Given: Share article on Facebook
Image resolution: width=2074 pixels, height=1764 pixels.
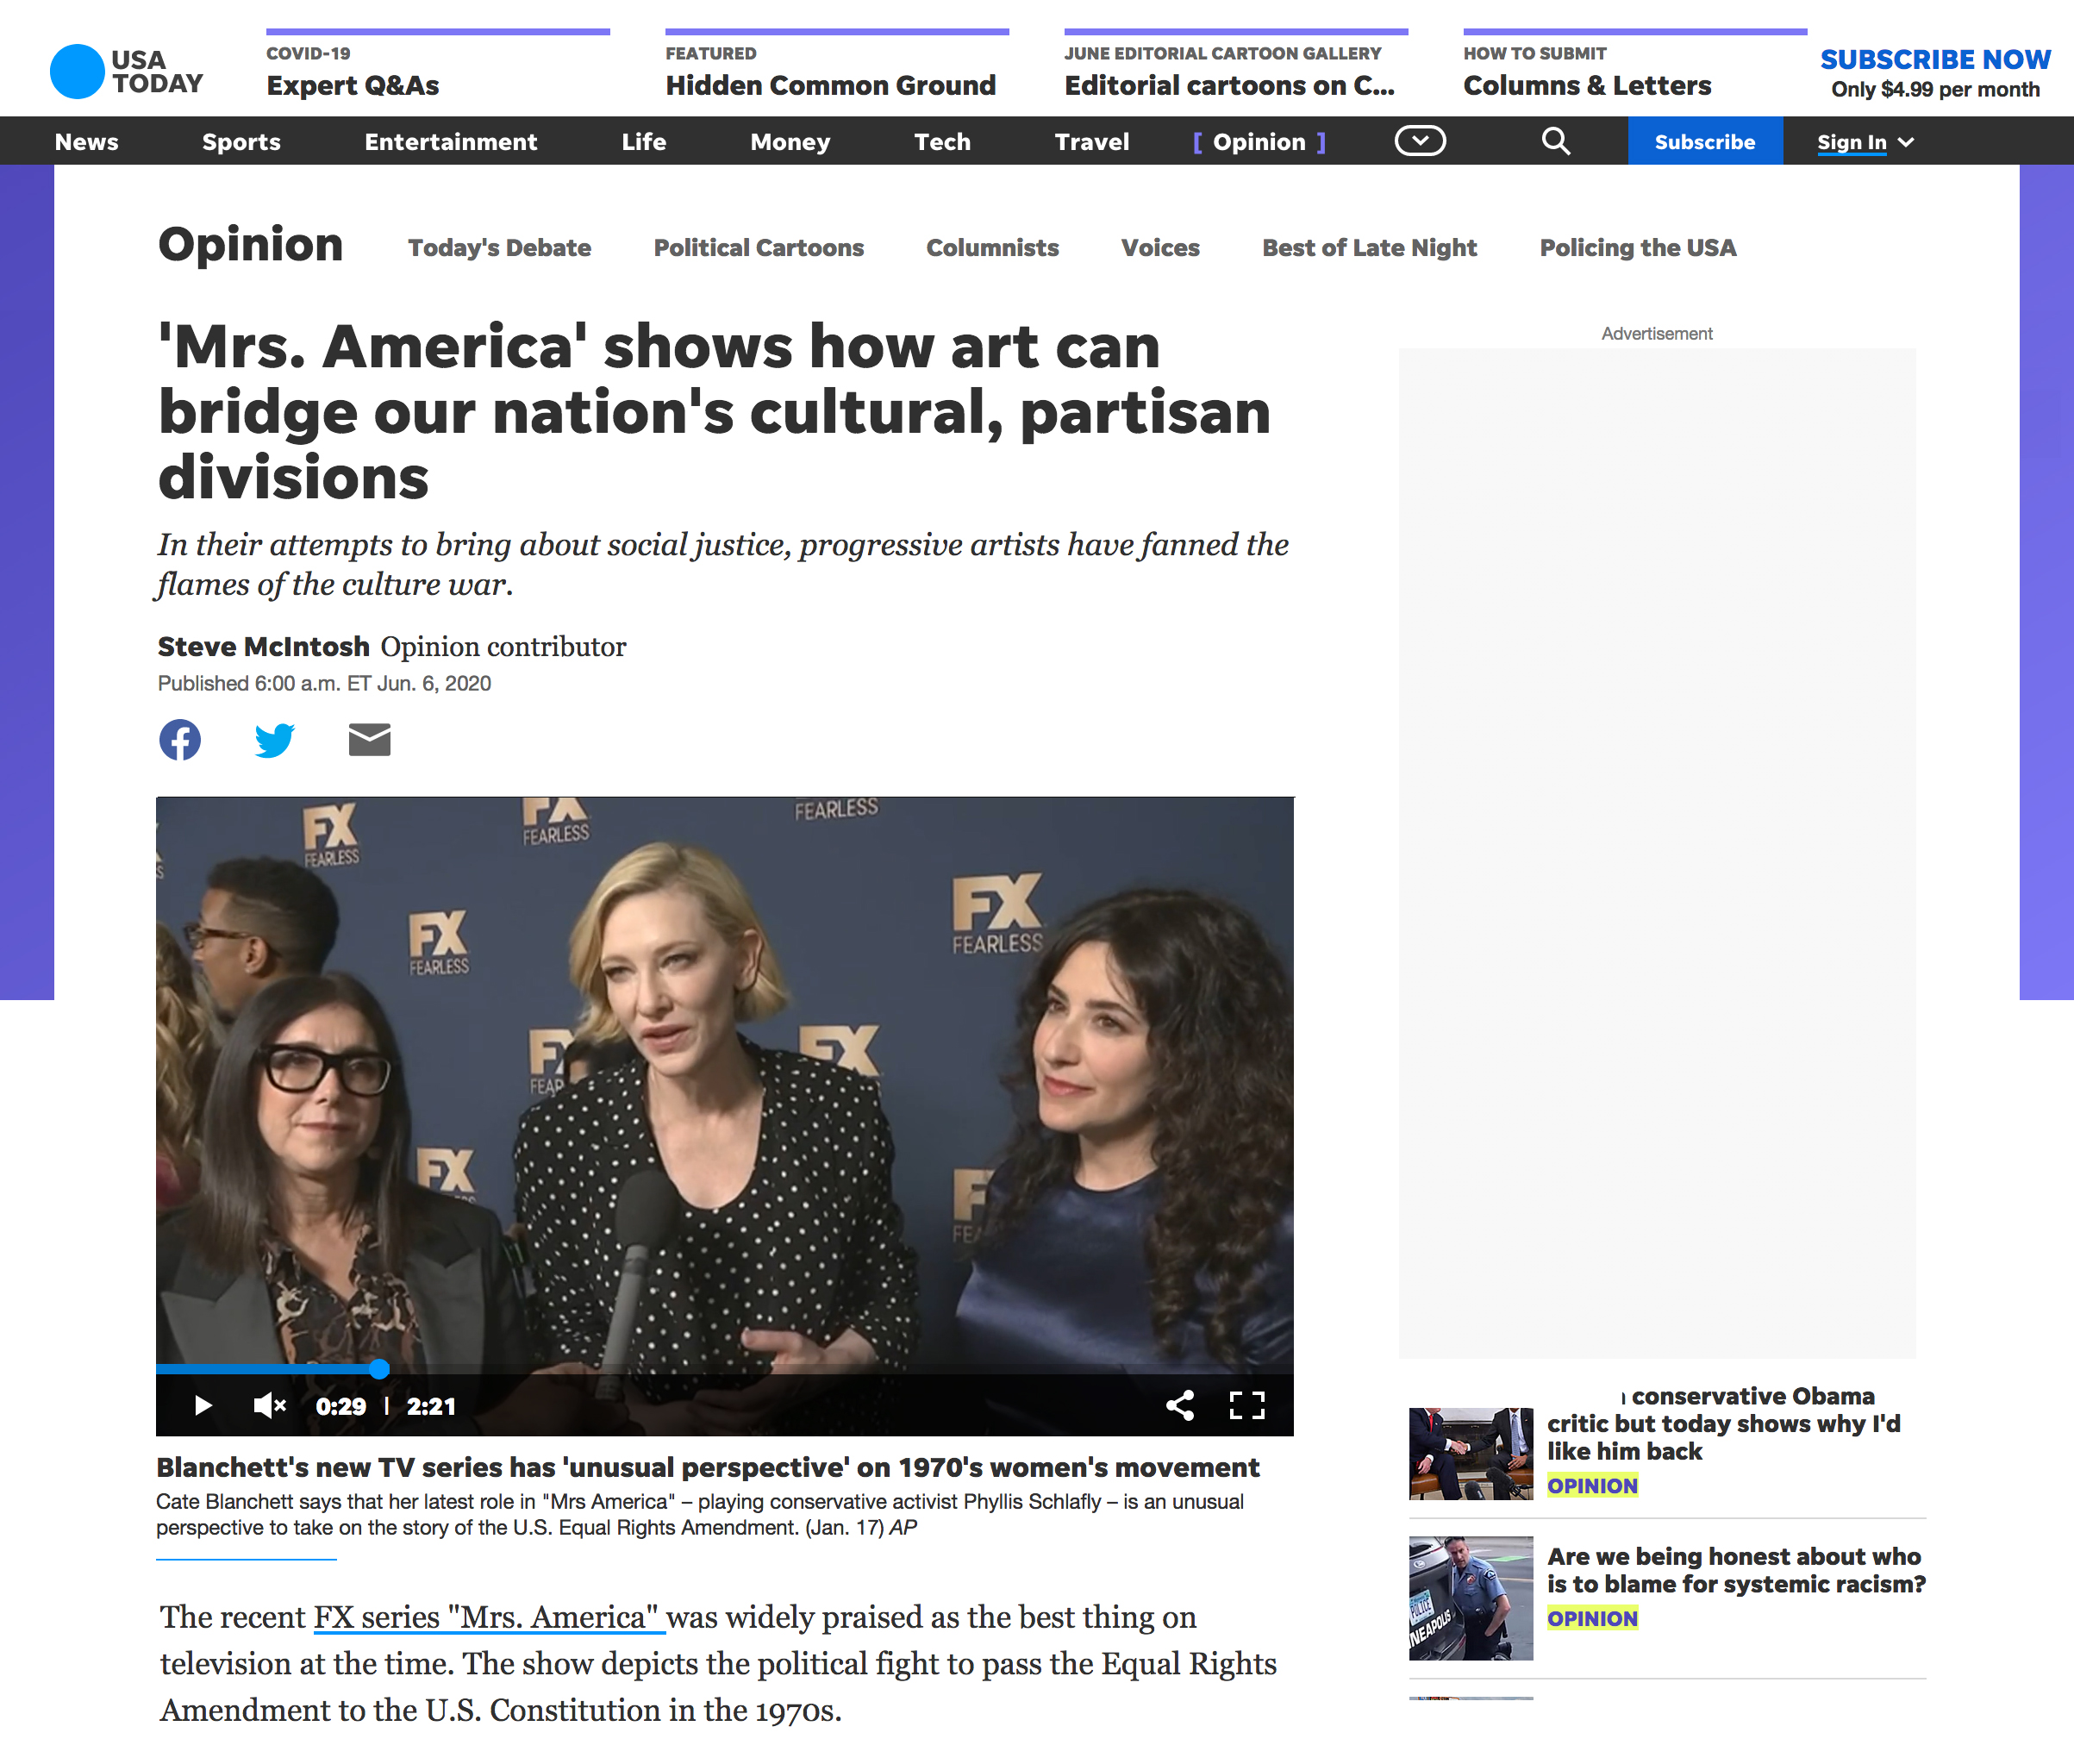Looking at the screenshot, I should (180, 740).
